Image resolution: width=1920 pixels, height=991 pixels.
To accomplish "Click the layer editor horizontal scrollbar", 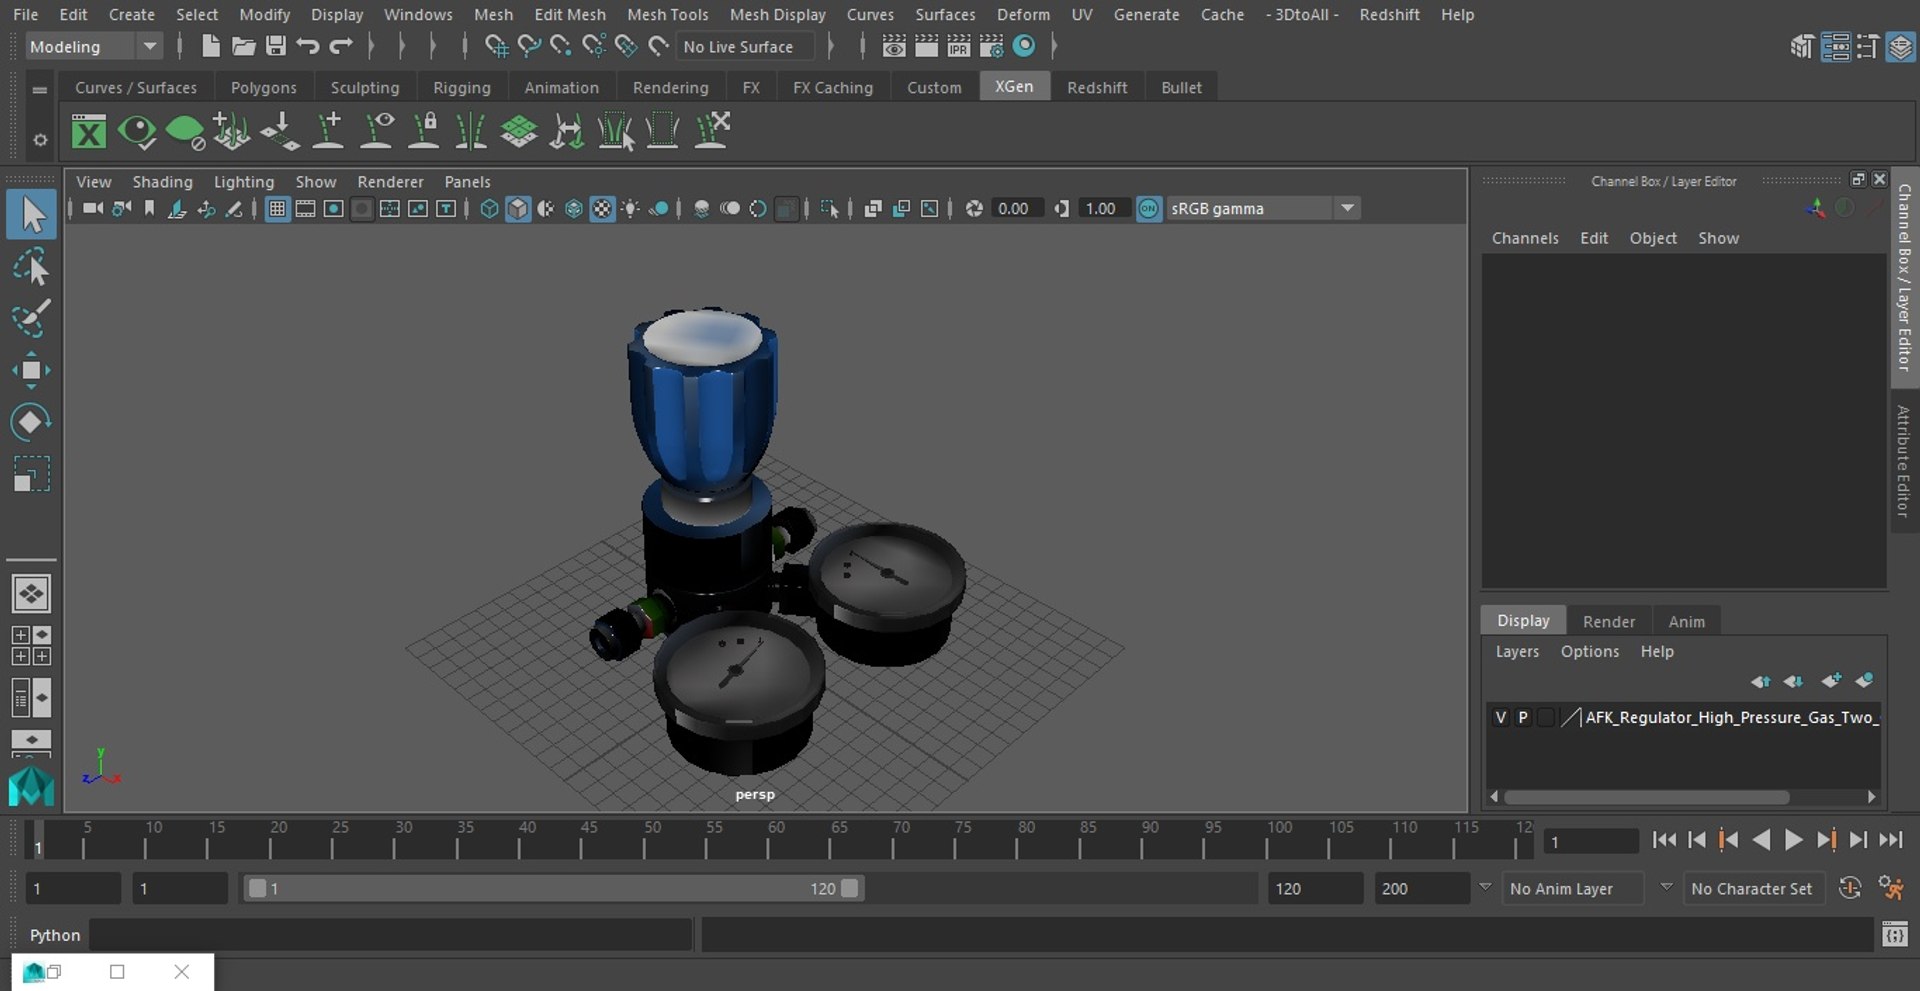I will [x=1647, y=797].
